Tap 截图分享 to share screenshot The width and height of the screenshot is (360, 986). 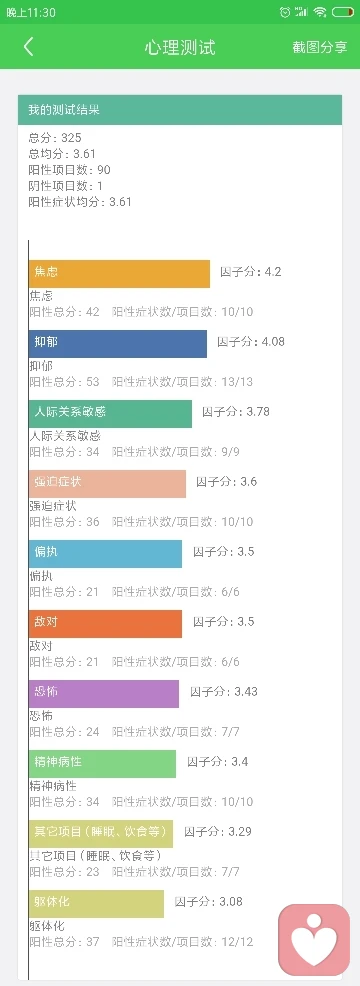coord(320,47)
